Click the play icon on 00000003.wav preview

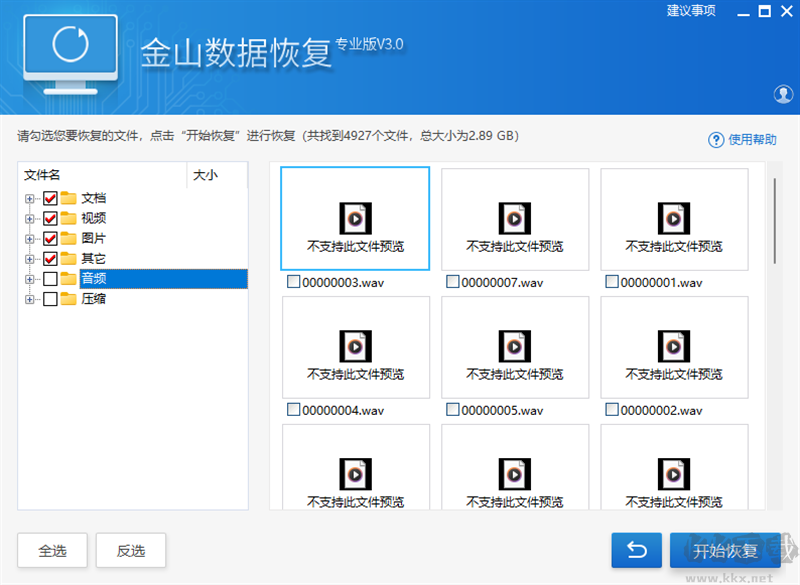[355, 216]
